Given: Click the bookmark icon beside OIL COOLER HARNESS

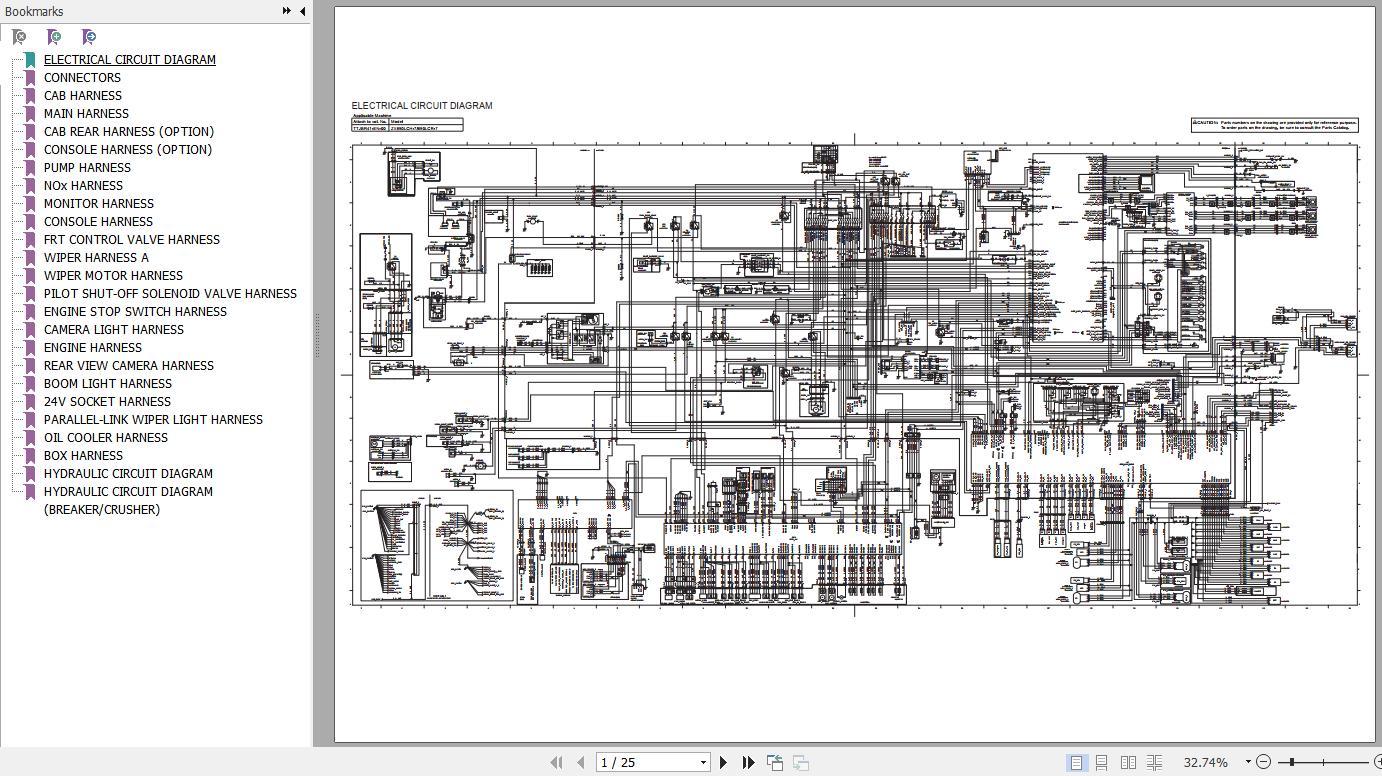Looking at the screenshot, I should (x=30, y=437).
